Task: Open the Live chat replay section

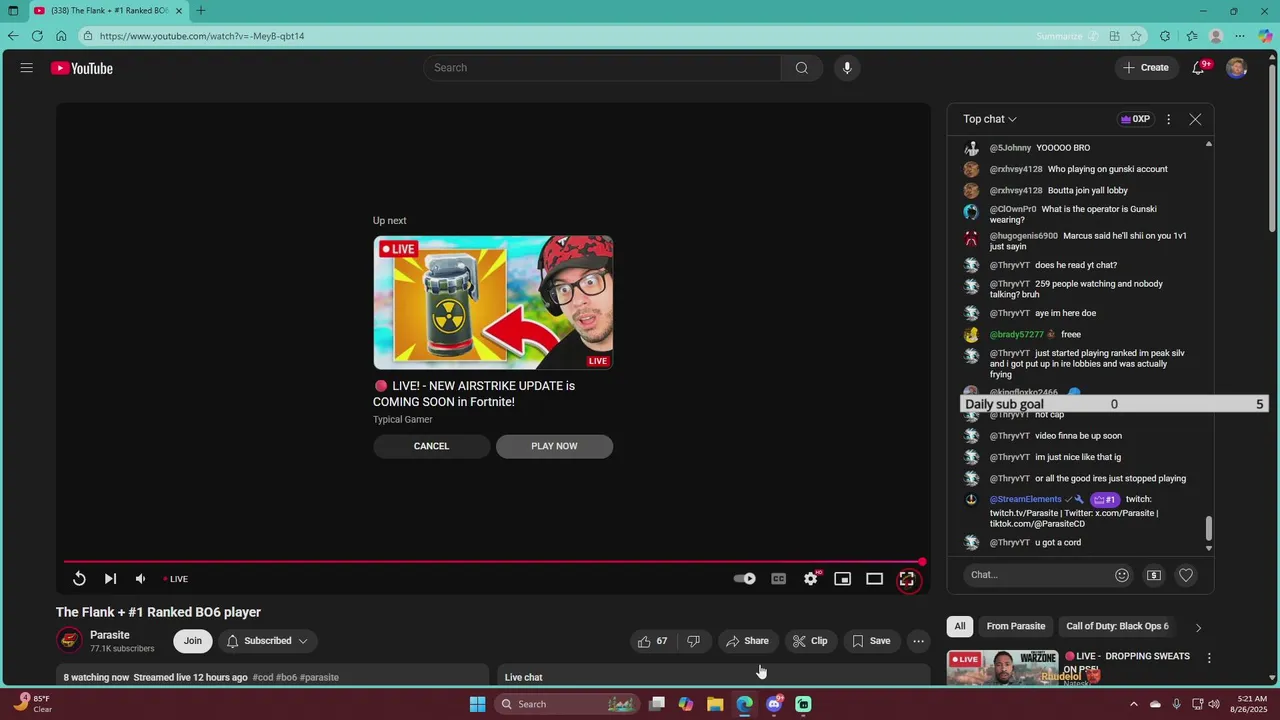Action: click(712, 677)
